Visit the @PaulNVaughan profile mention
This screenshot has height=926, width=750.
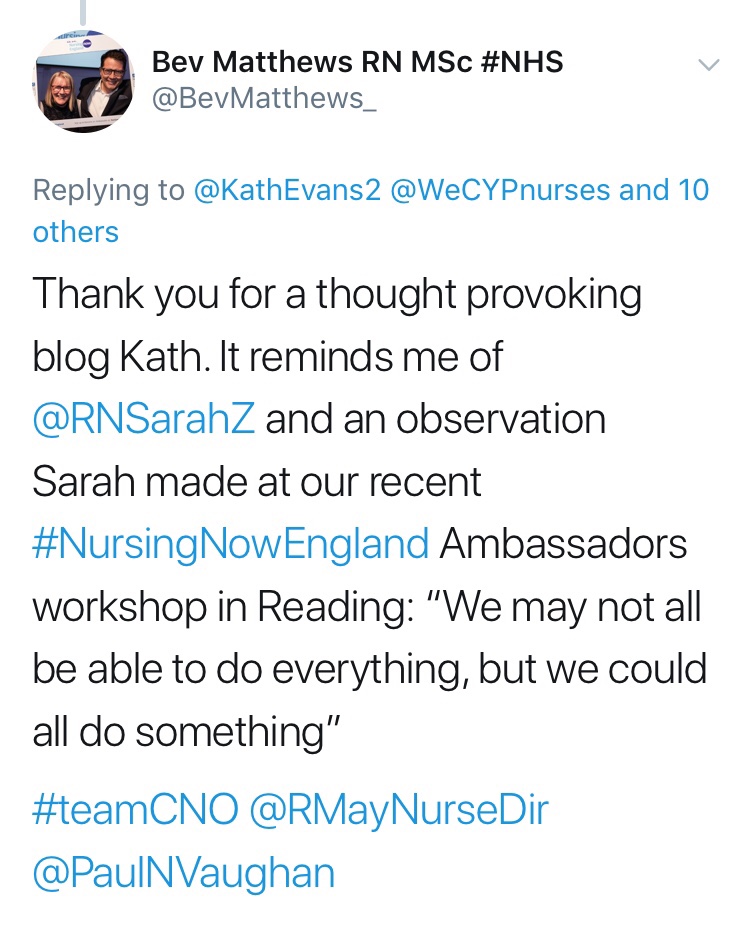(183, 873)
